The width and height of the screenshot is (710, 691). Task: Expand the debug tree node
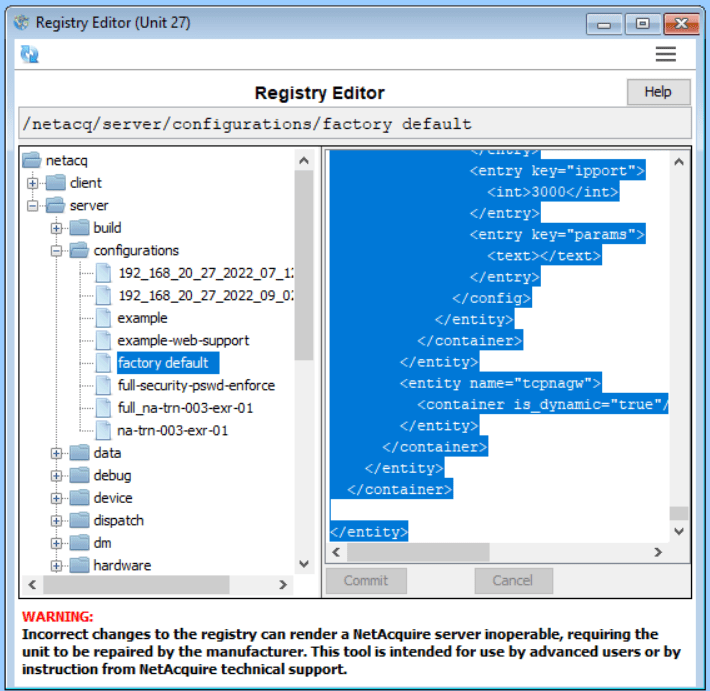[x=56, y=476]
